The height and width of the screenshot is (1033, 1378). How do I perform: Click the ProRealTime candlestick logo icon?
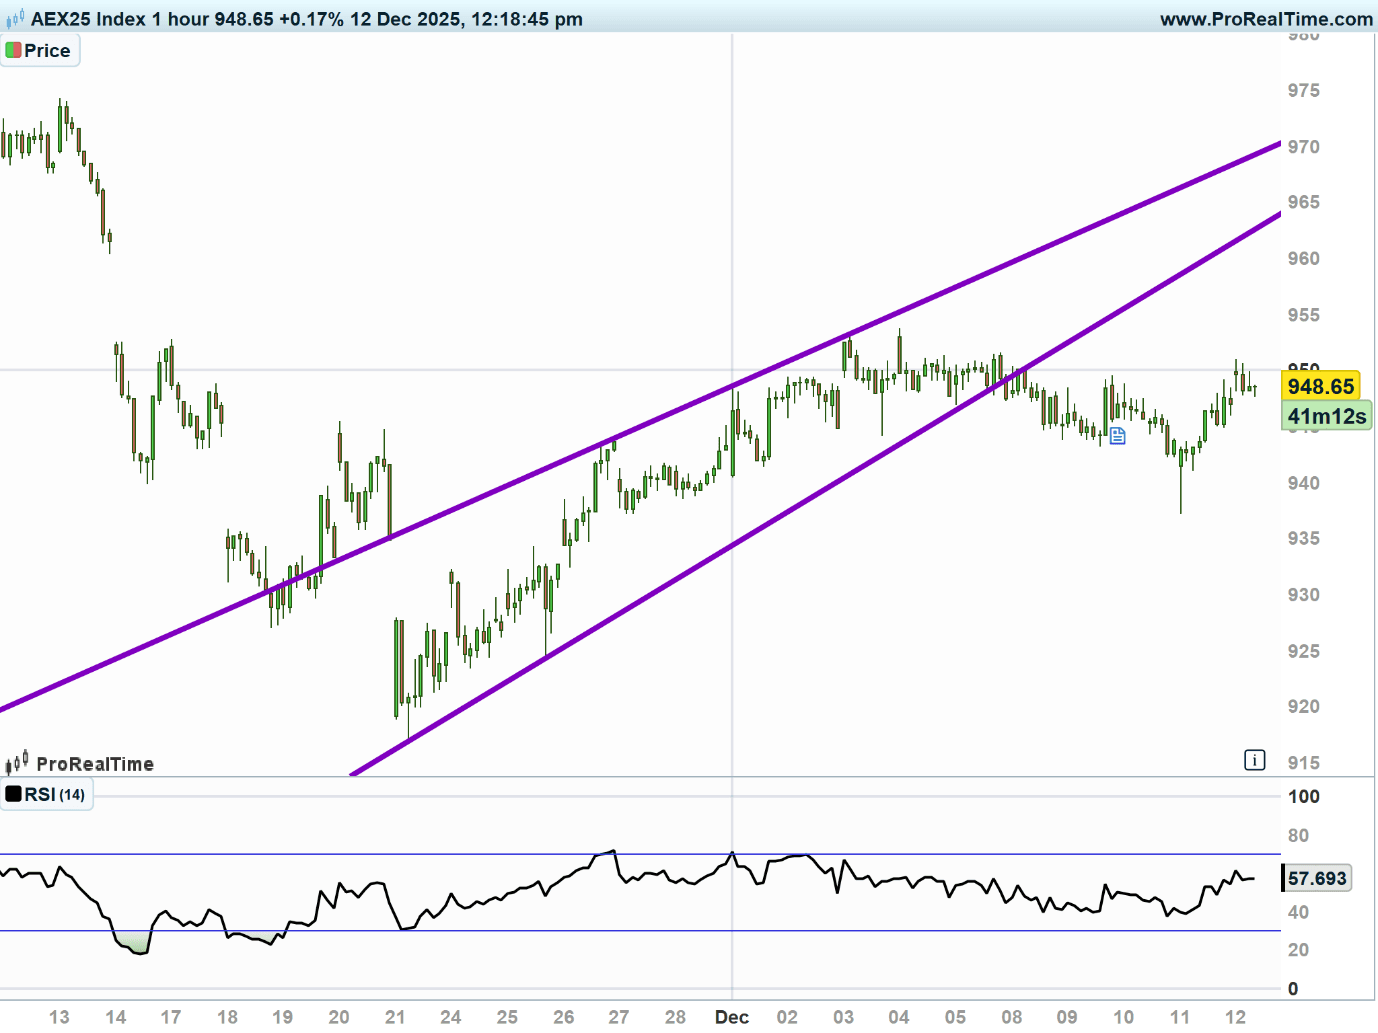click(17, 763)
